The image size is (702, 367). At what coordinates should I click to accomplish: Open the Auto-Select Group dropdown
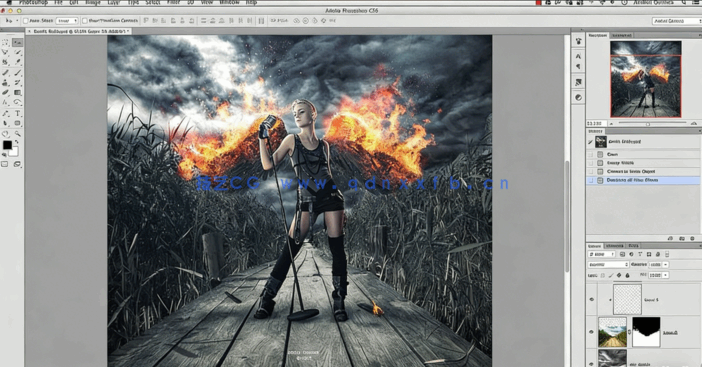(x=67, y=21)
